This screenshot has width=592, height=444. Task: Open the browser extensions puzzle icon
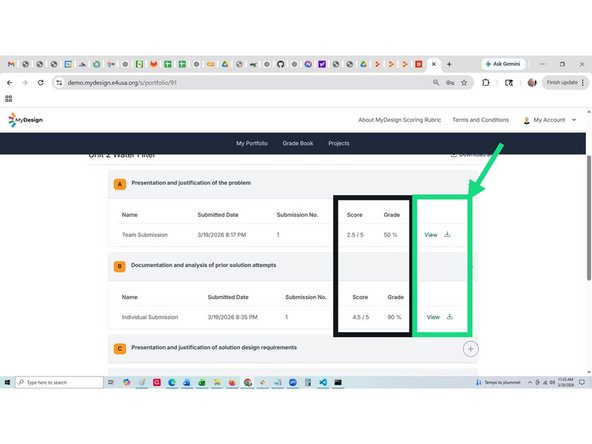[486, 82]
